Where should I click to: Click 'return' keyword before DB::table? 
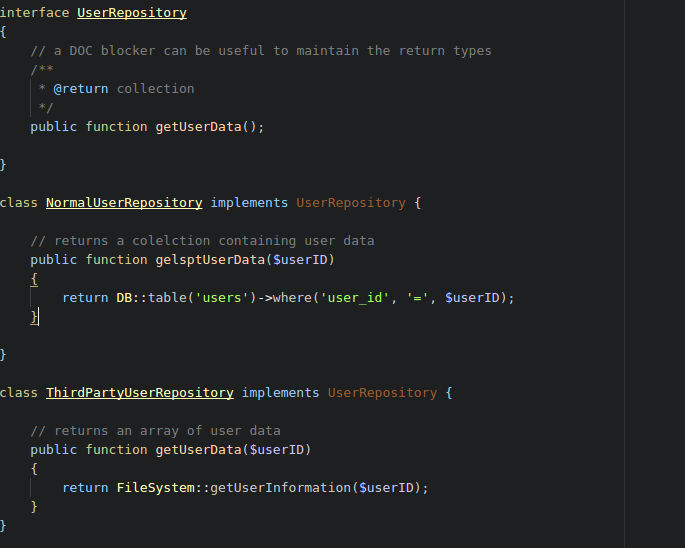point(85,298)
